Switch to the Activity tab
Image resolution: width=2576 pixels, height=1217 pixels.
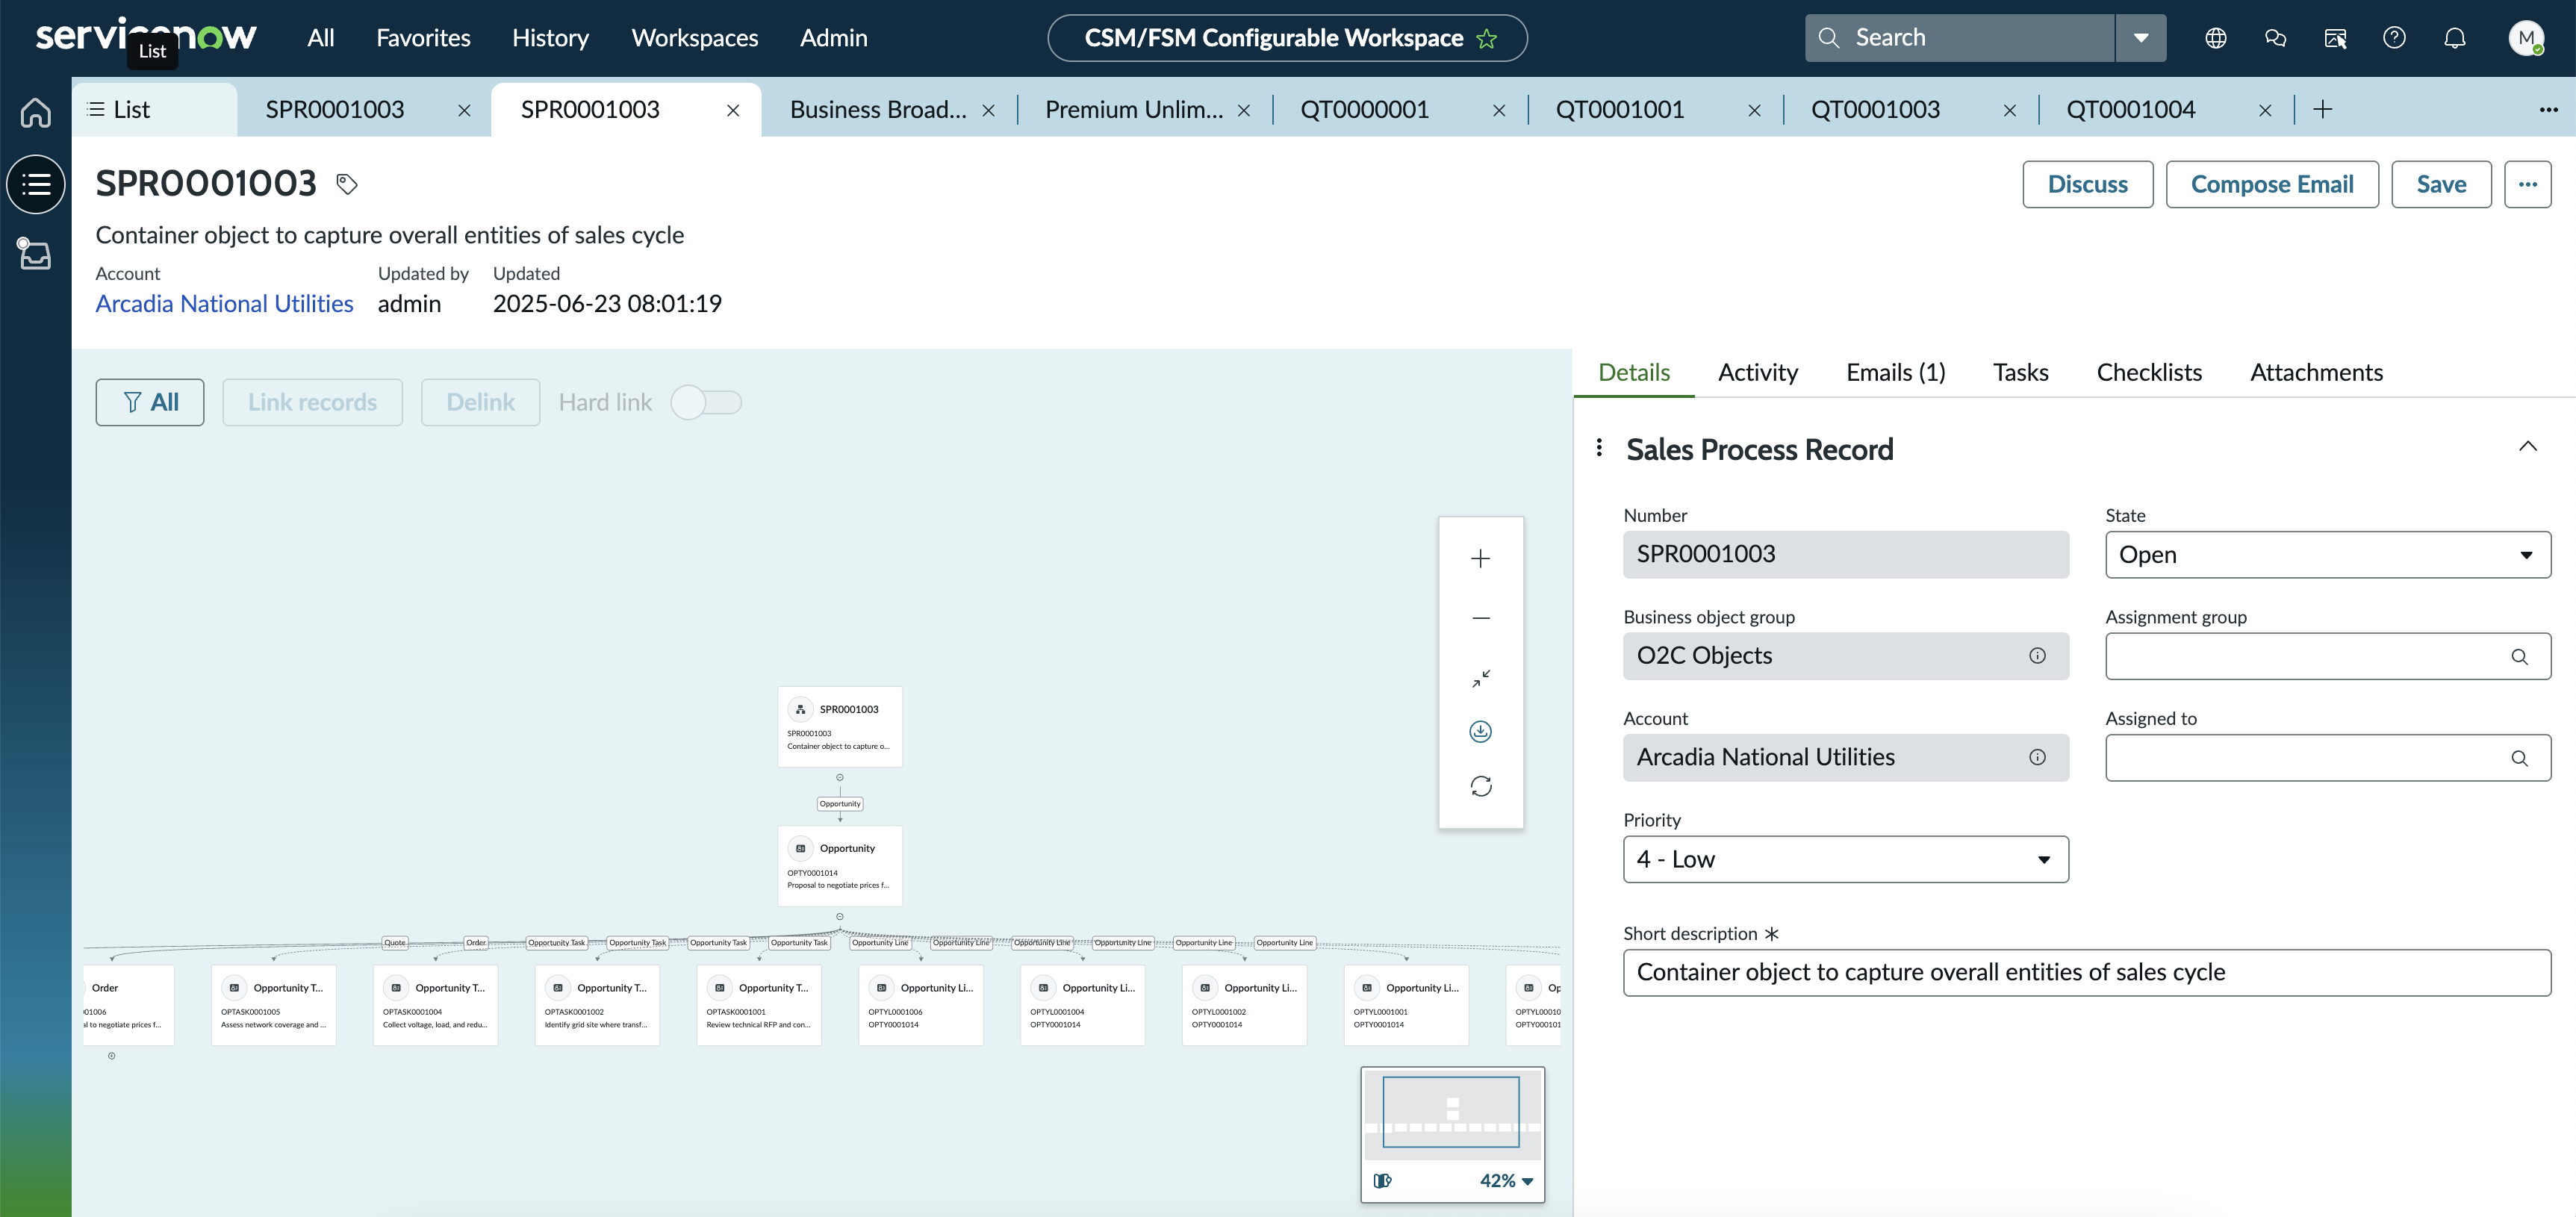click(1757, 373)
